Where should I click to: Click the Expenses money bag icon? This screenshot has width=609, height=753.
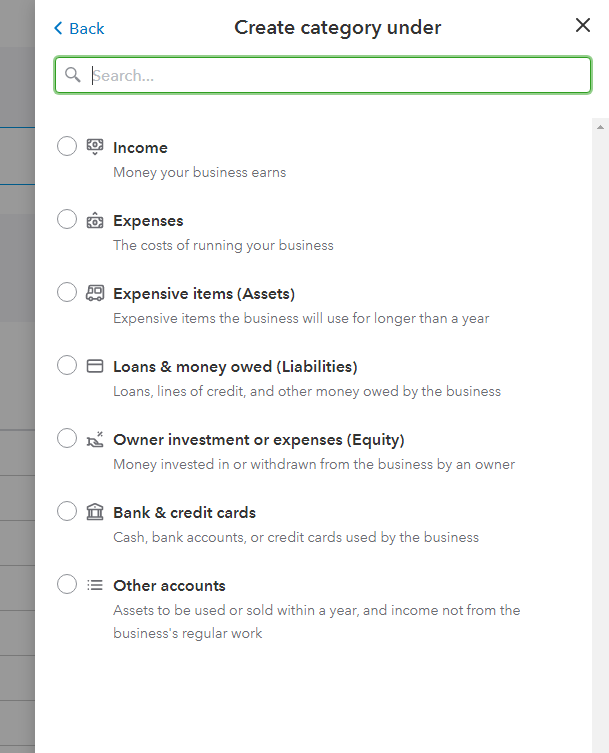pos(95,221)
